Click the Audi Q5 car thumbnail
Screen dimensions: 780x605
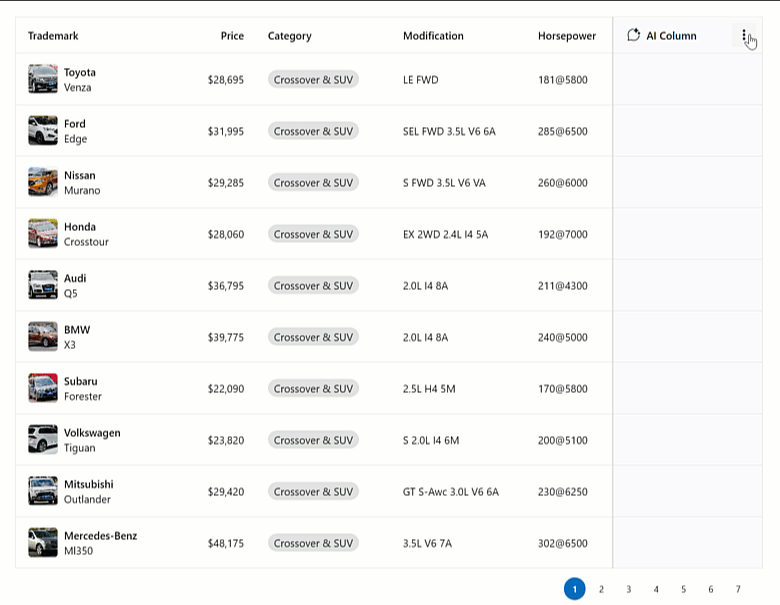tap(43, 285)
